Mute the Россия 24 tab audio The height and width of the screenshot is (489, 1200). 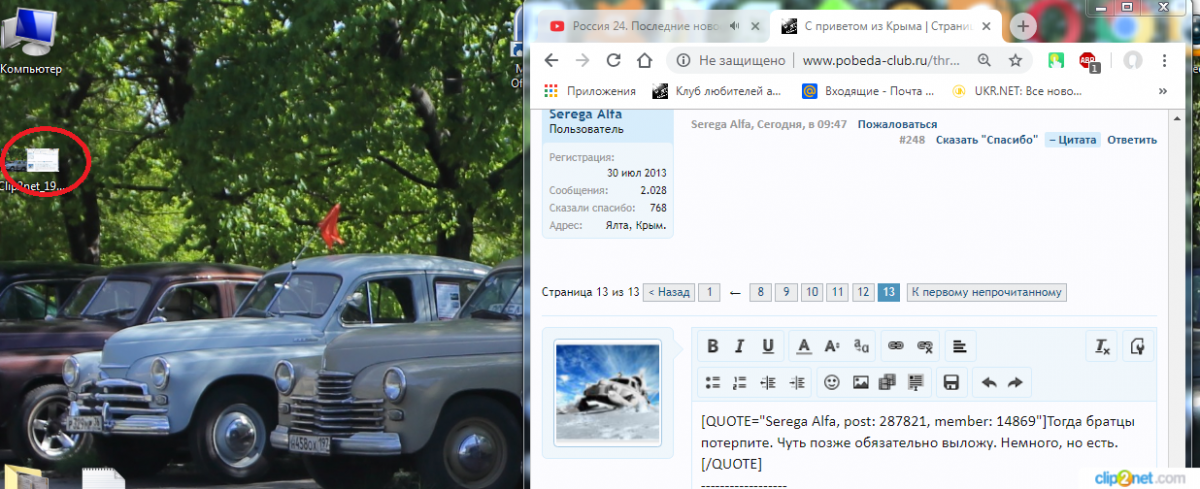click(x=735, y=26)
